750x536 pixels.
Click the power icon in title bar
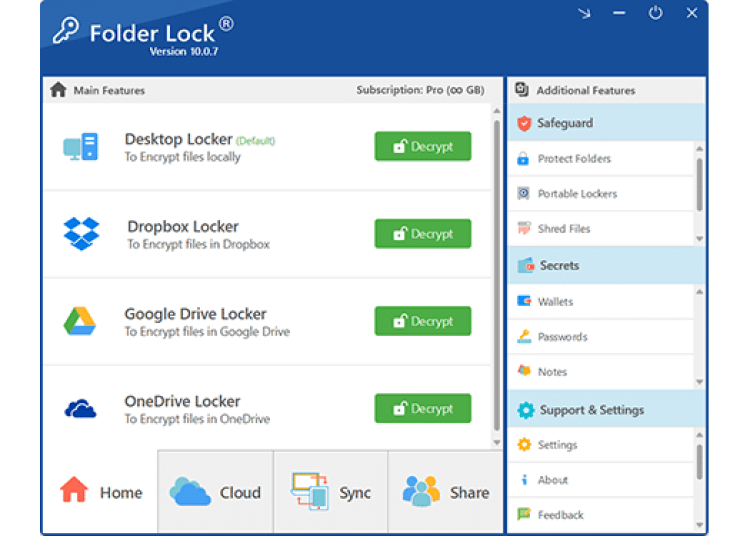click(x=655, y=13)
